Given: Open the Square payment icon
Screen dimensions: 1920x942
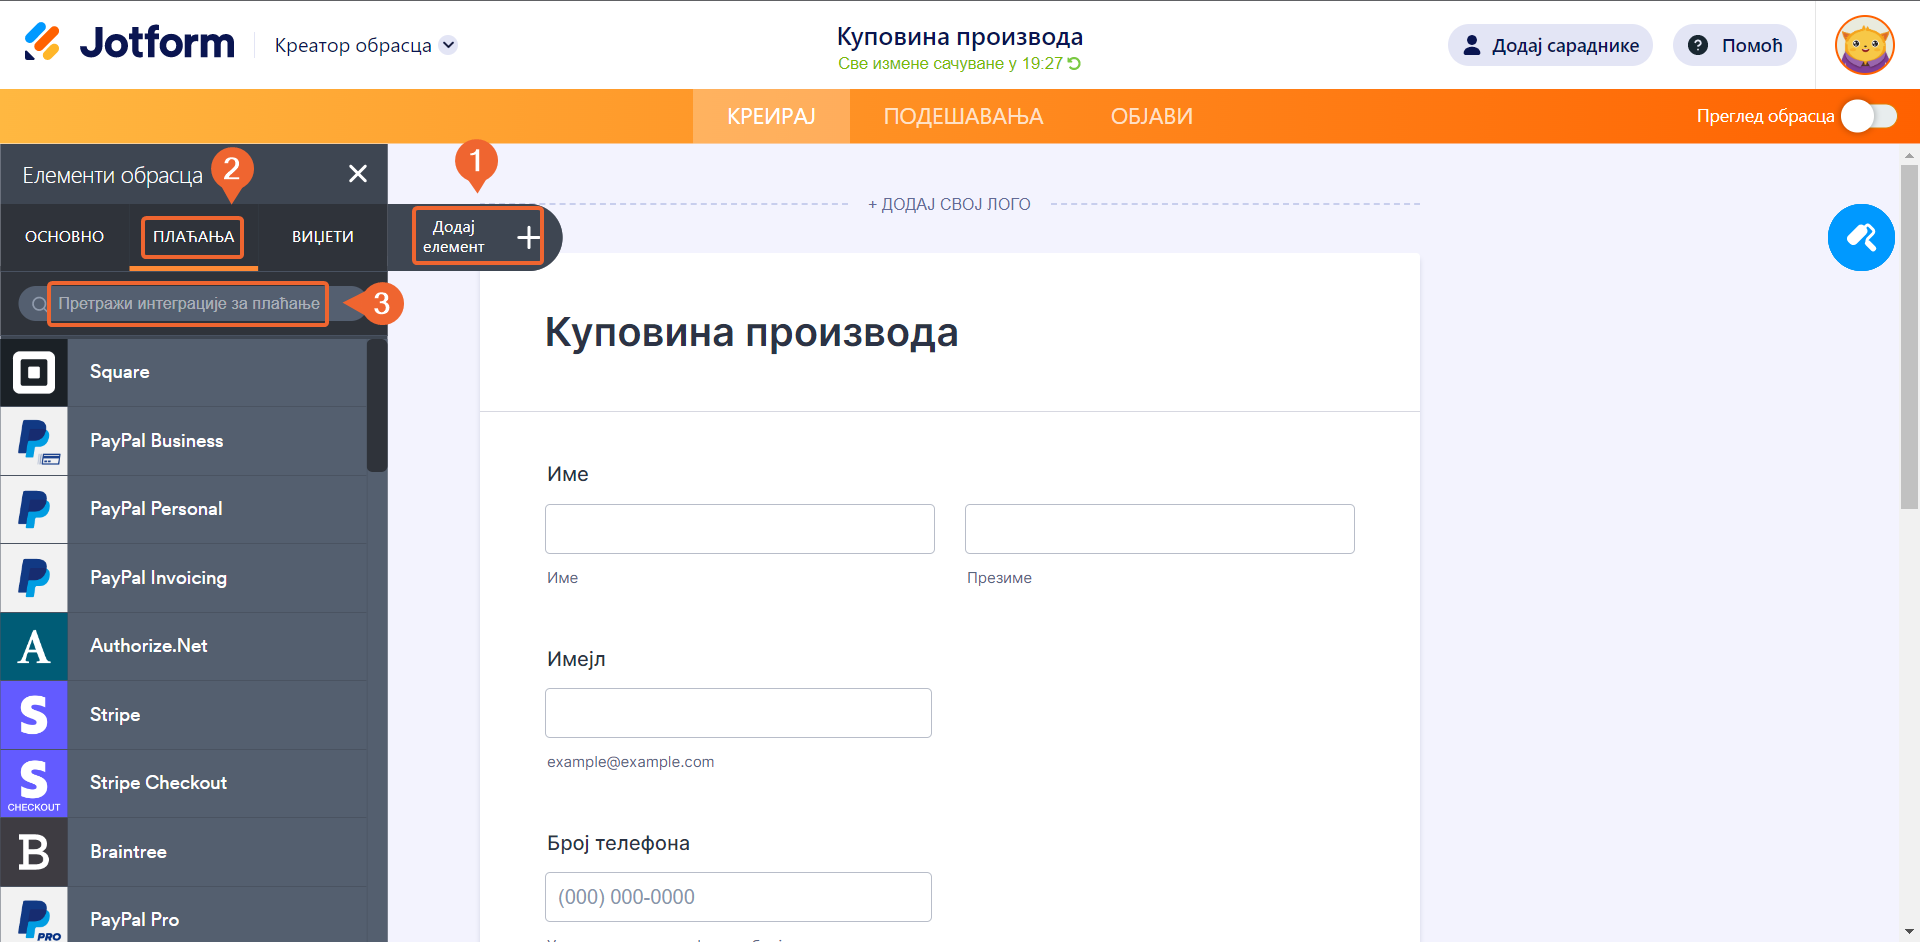Looking at the screenshot, I should pos(34,372).
